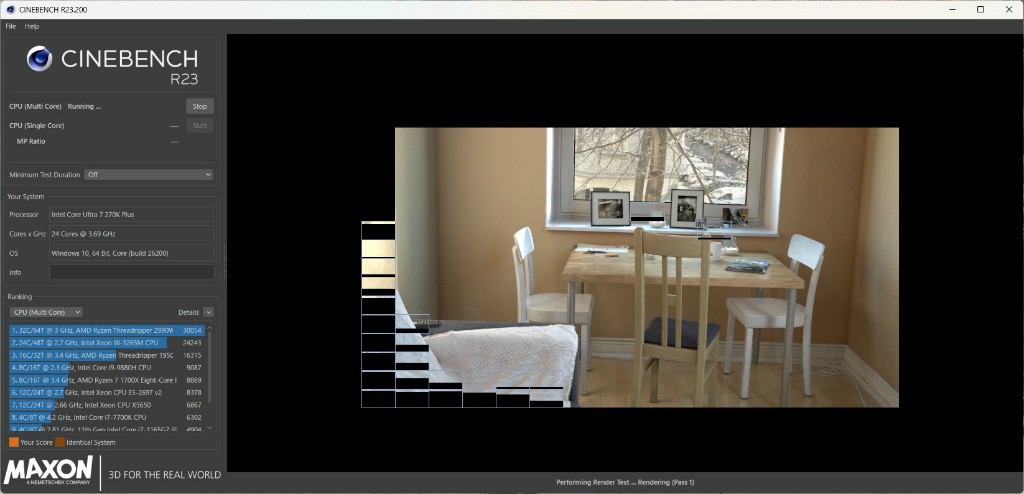Open the File menu

coord(11,26)
